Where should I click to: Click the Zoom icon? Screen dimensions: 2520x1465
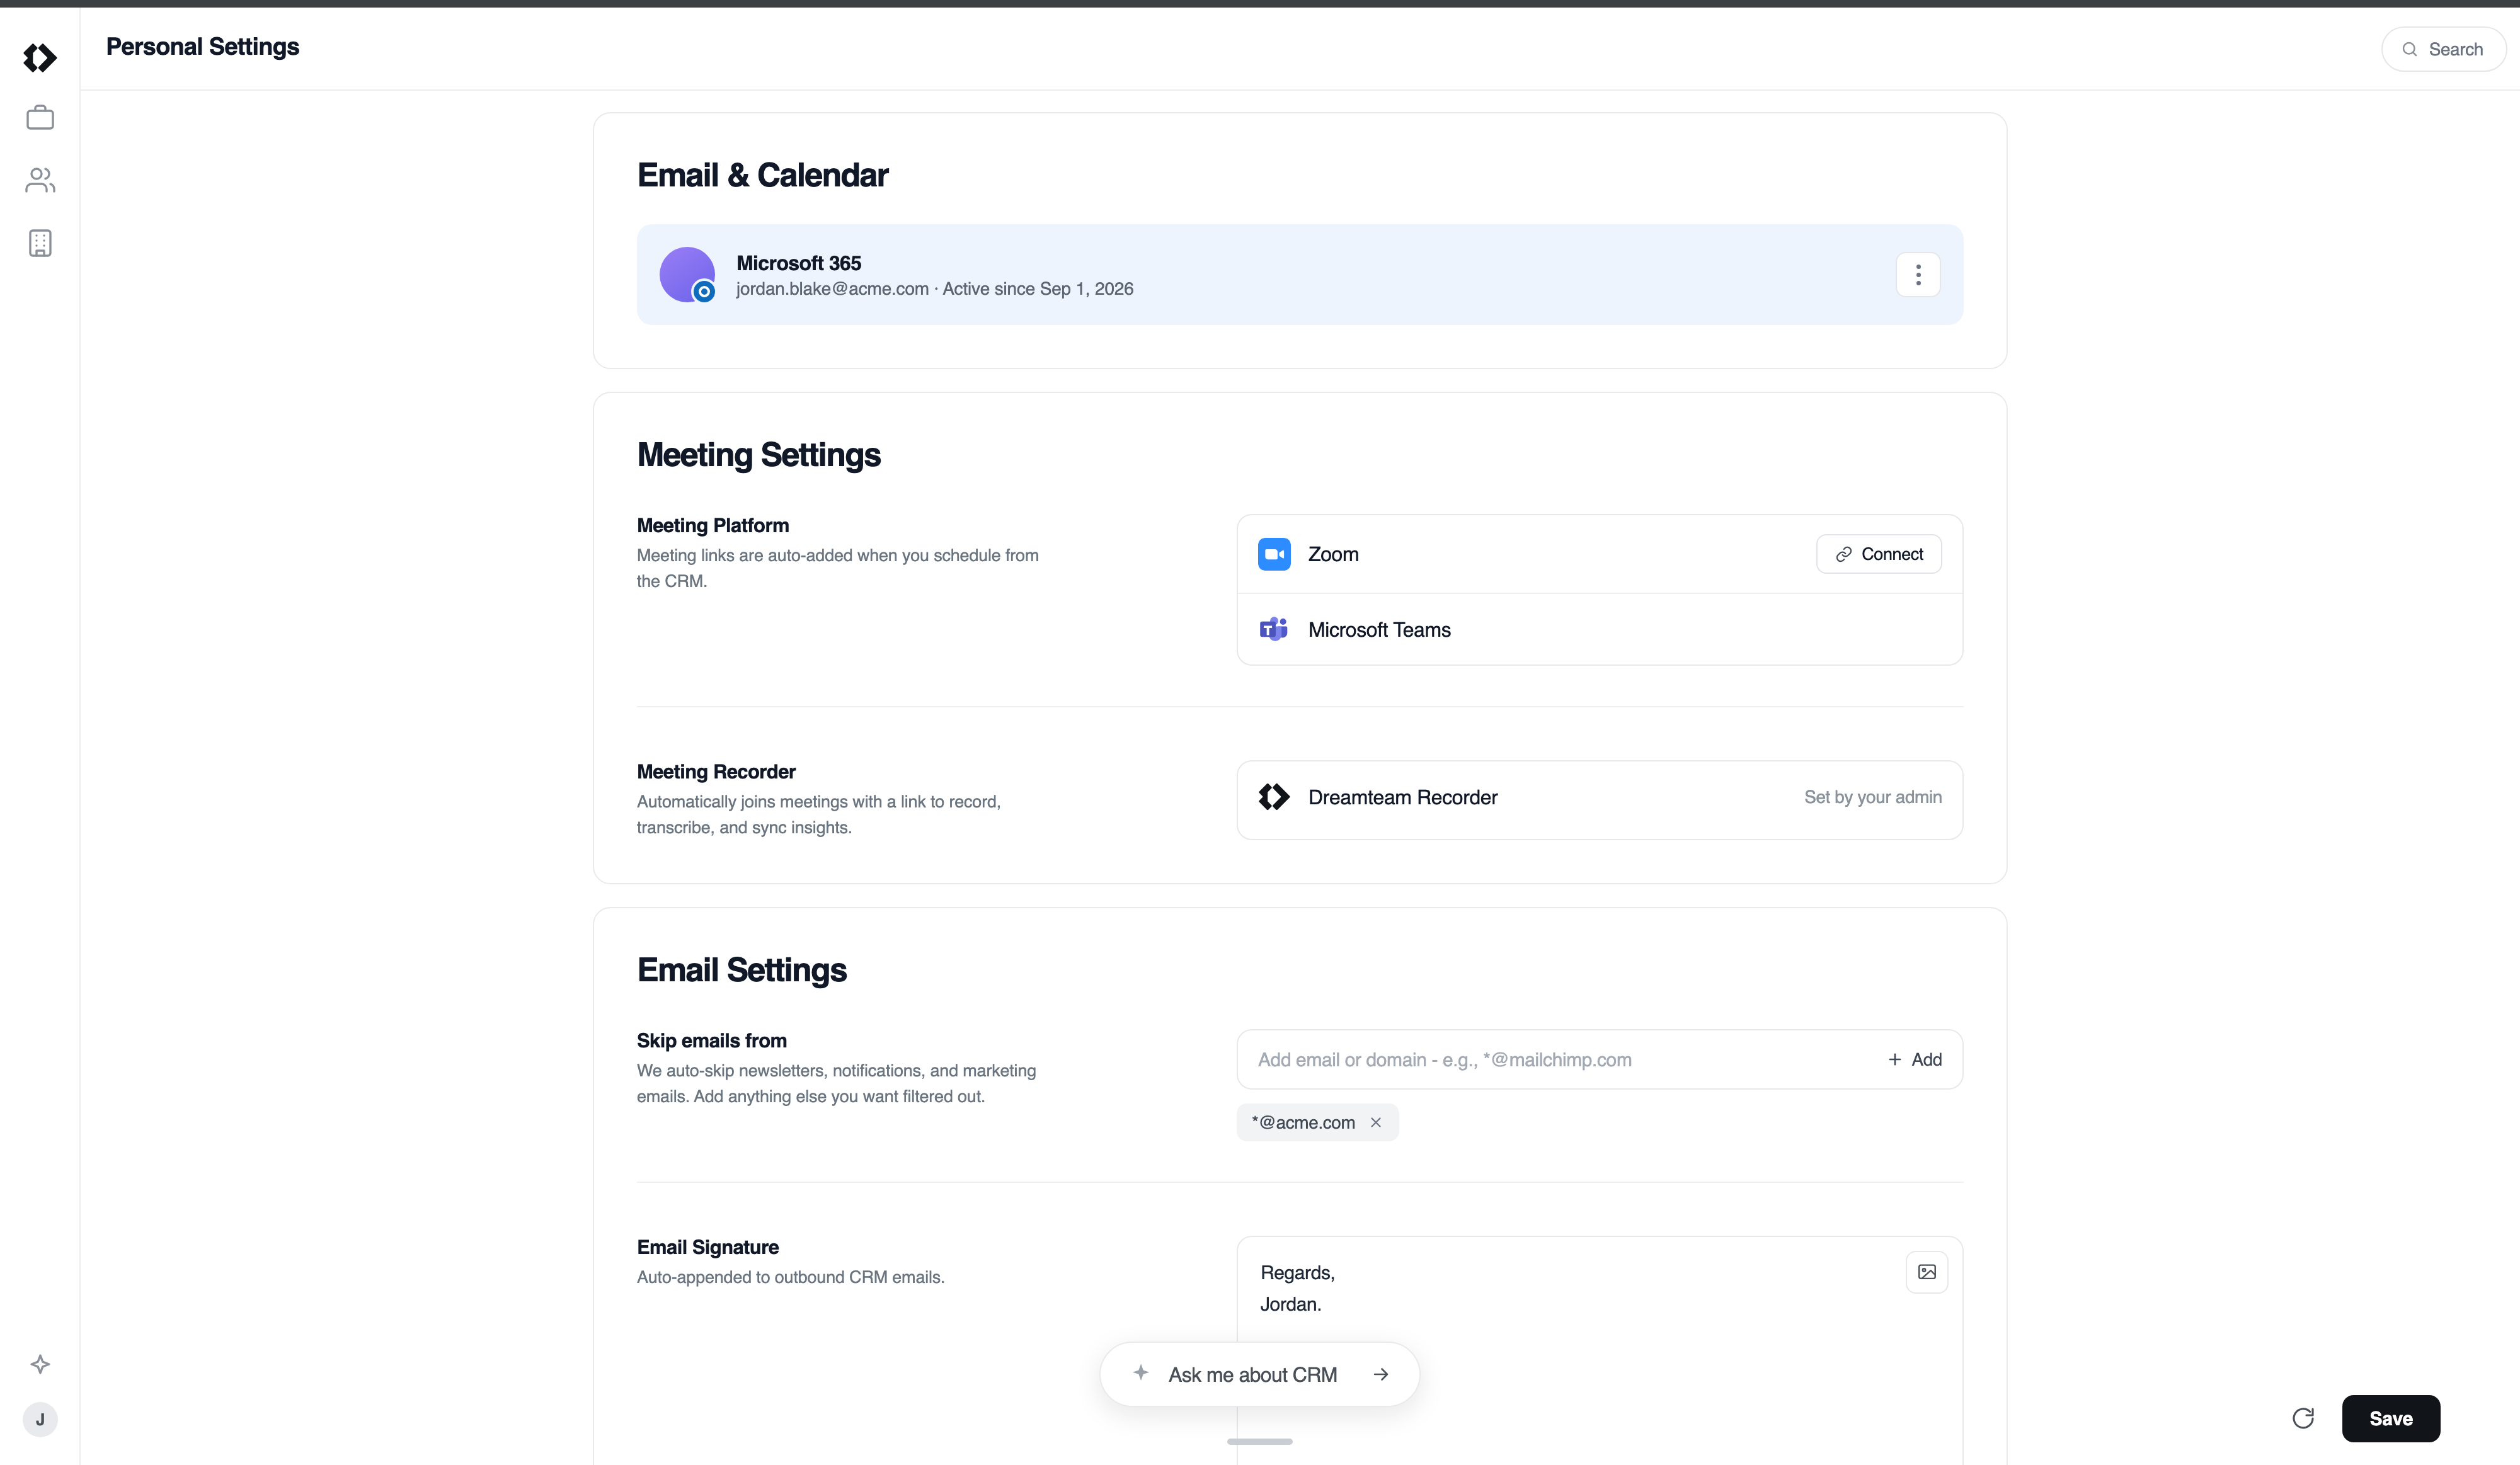click(x=1274, y=554)
